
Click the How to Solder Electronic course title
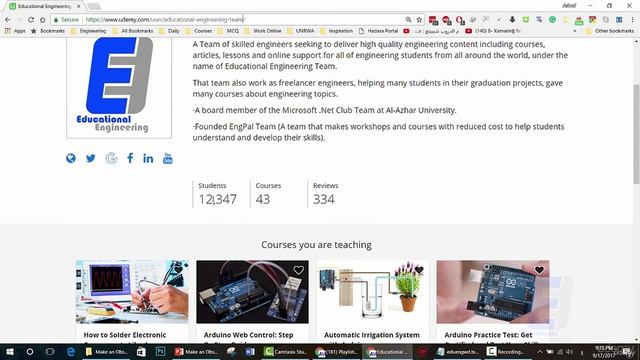(x=125, y=335)
